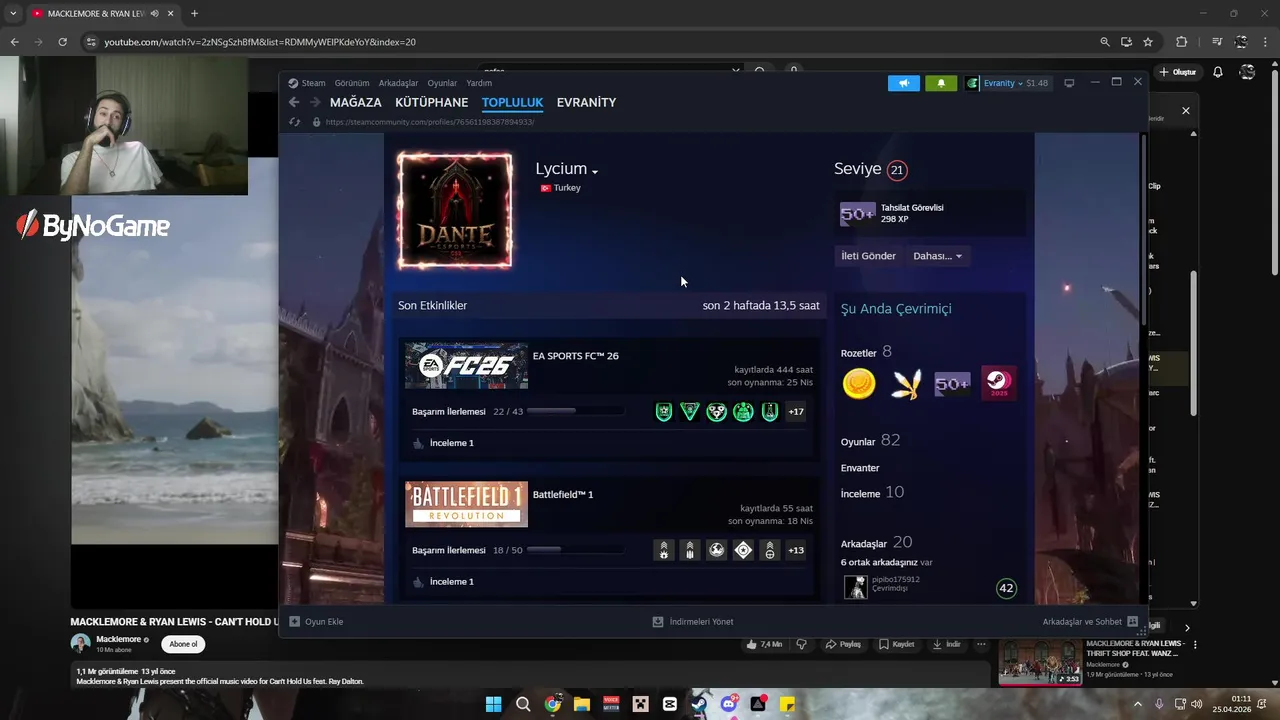Open Thrift Shop suggested video thumbnail
Screen dimensions: 1280x720
coord(1040,662)
